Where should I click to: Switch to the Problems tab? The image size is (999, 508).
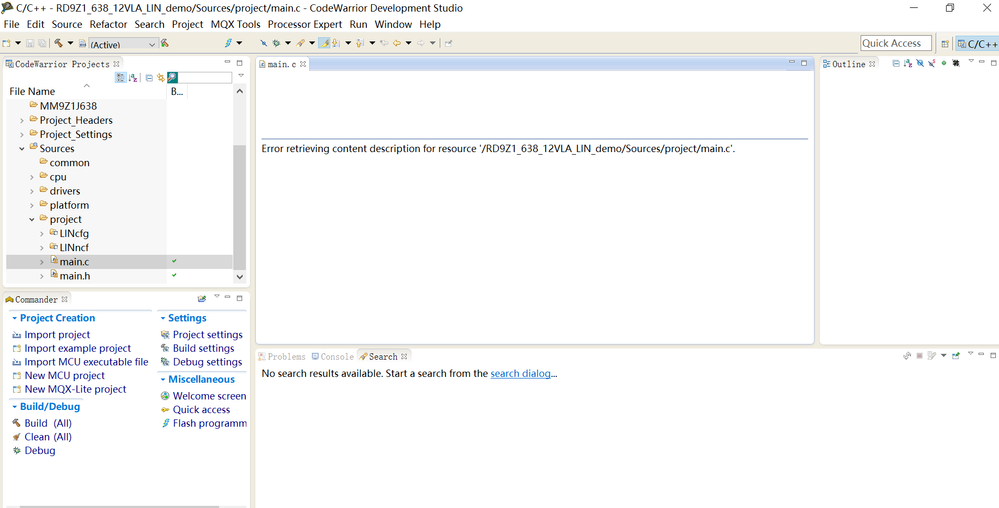pyautogui.click(x=282, y=356)
